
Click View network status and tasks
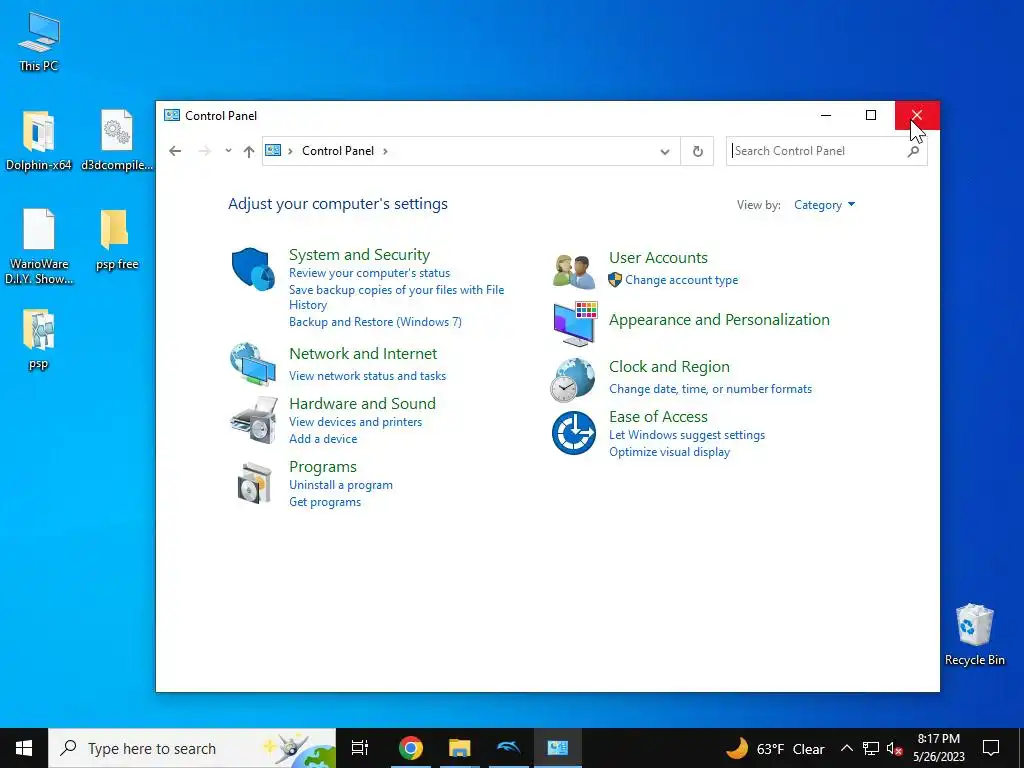[367, 376]
